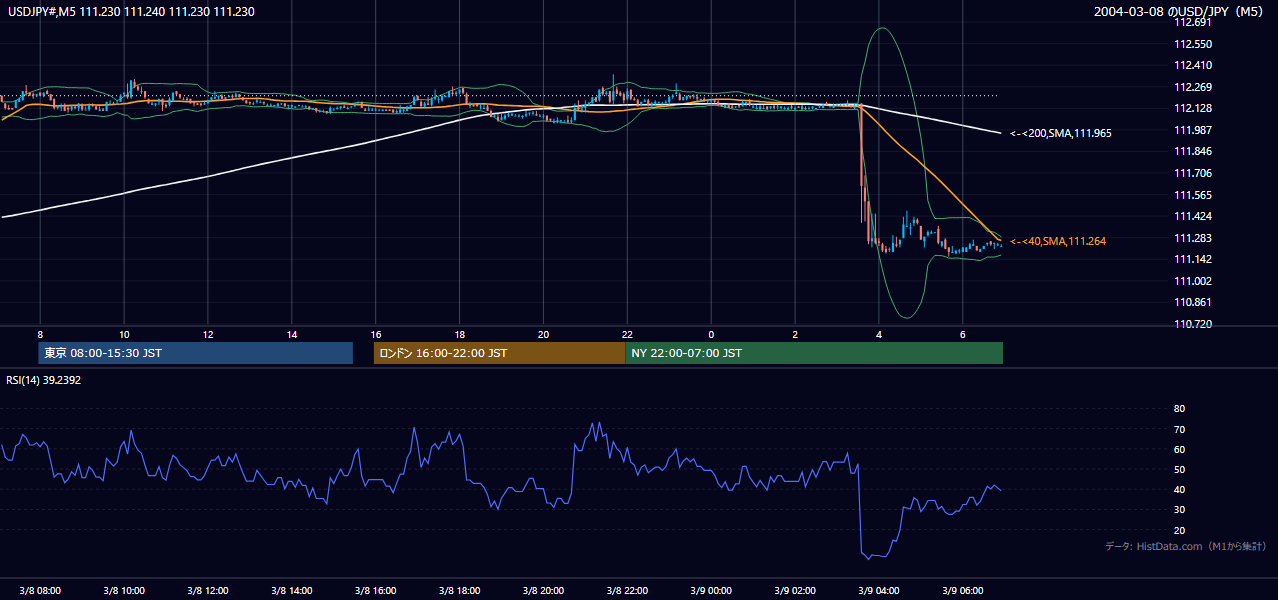1278x600 pixels.
Task: Click the HistData.com data source credit
Action: [1186, 546]
